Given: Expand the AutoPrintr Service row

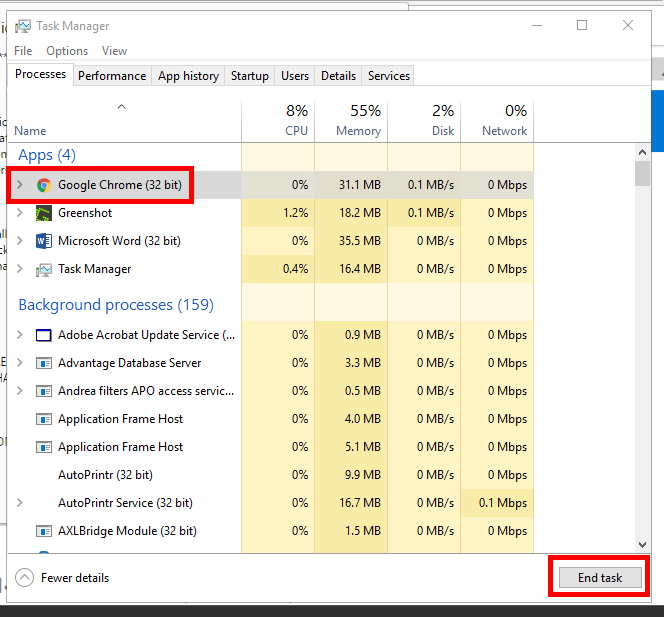Looking at the screenshot, I should (x=19, y=502).
